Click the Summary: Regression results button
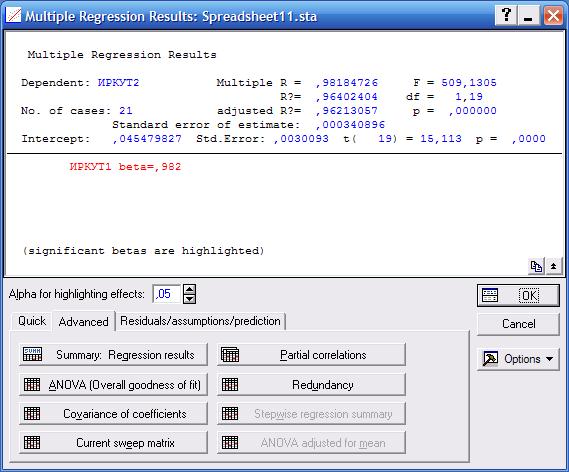Screen dimensions: 569x472 113,354
